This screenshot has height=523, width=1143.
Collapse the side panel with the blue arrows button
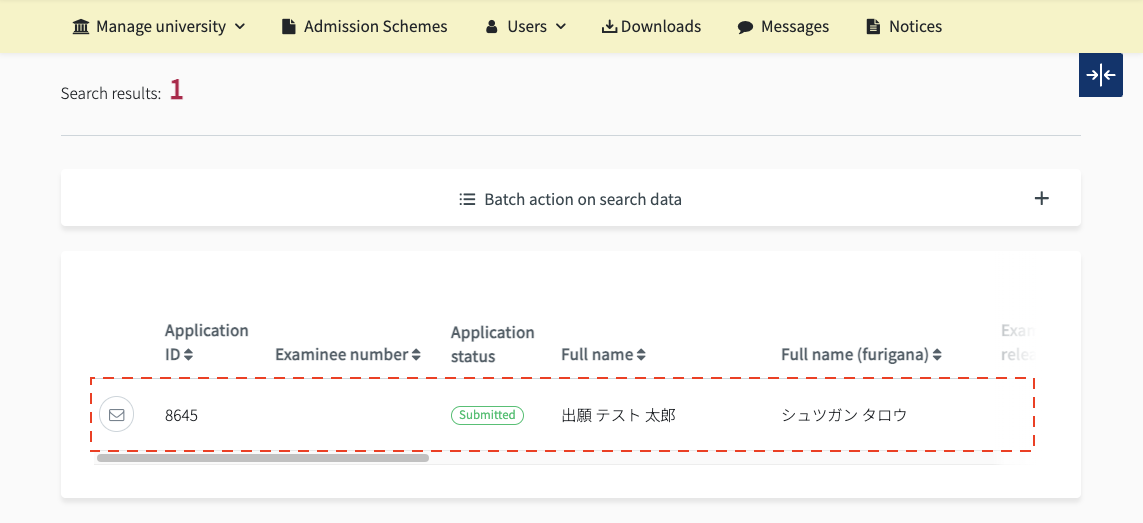[1100, 74]
